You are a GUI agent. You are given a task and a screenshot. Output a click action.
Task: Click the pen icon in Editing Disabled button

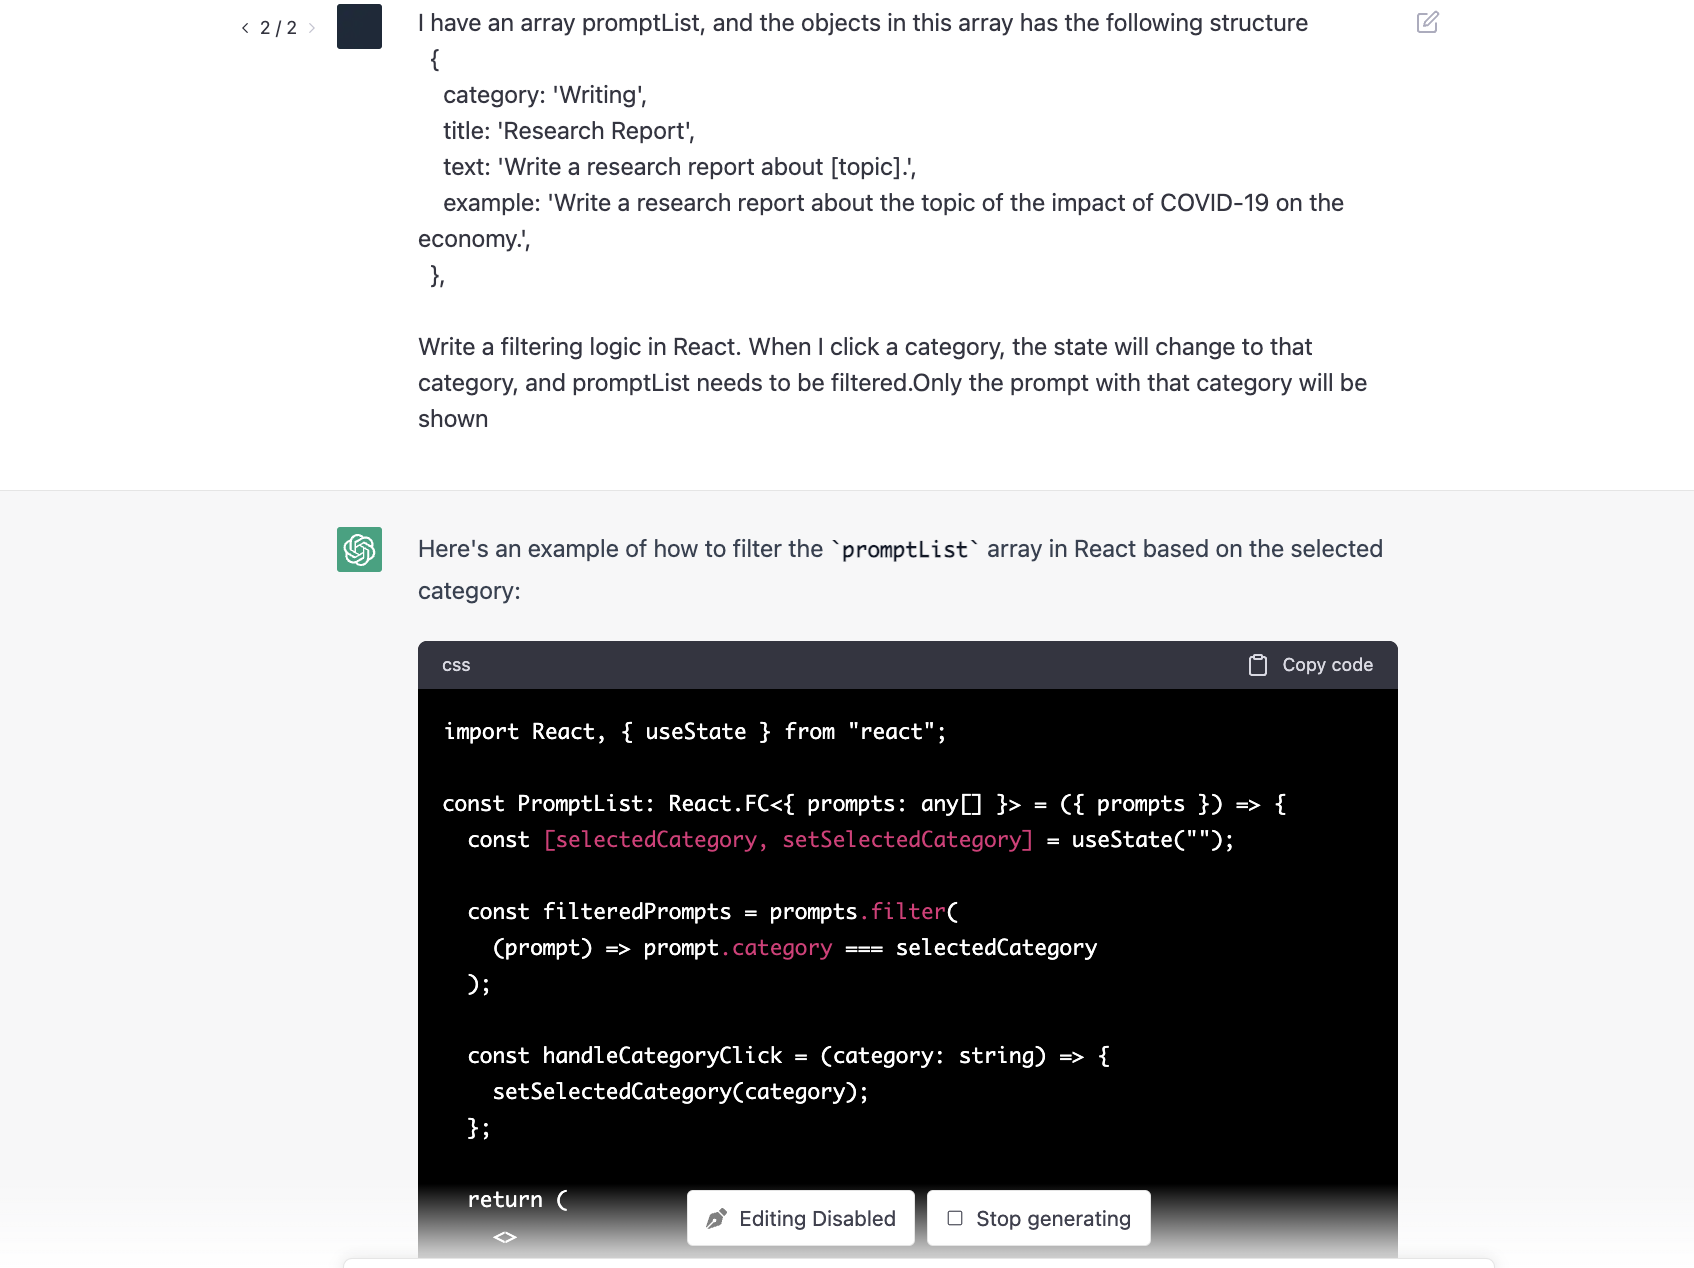[x=716, y=1218]
